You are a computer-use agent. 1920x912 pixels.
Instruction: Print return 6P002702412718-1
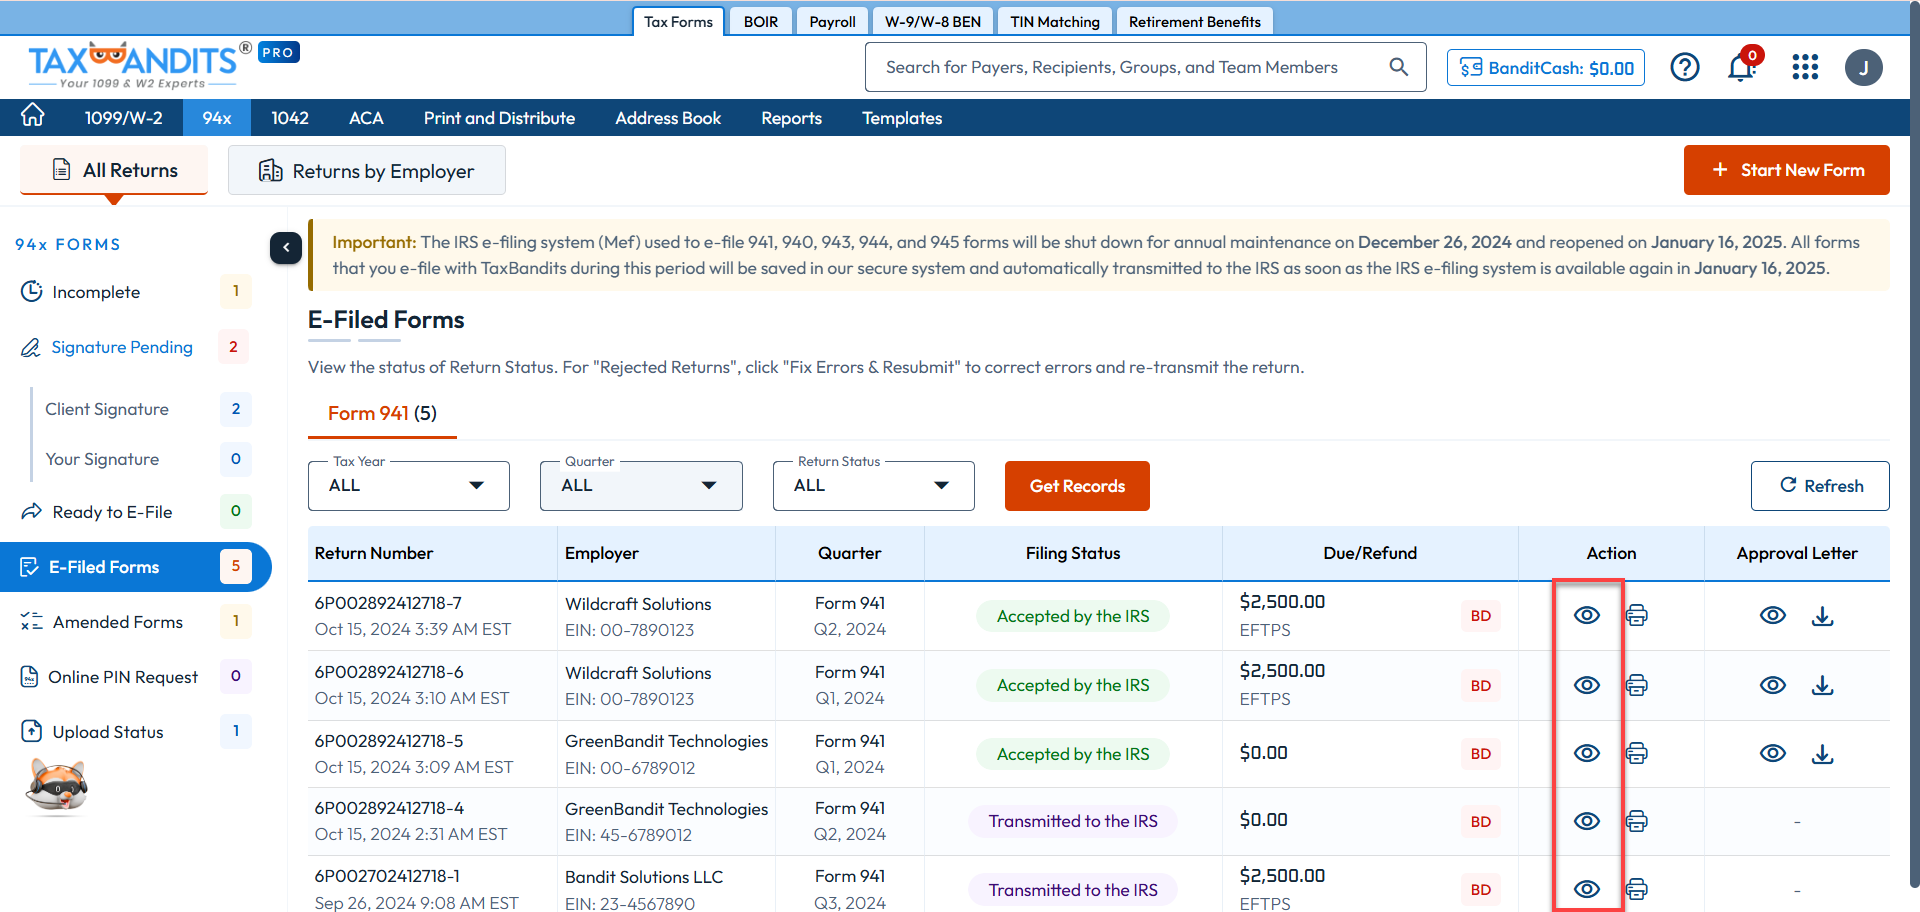tap(1636, 889)
